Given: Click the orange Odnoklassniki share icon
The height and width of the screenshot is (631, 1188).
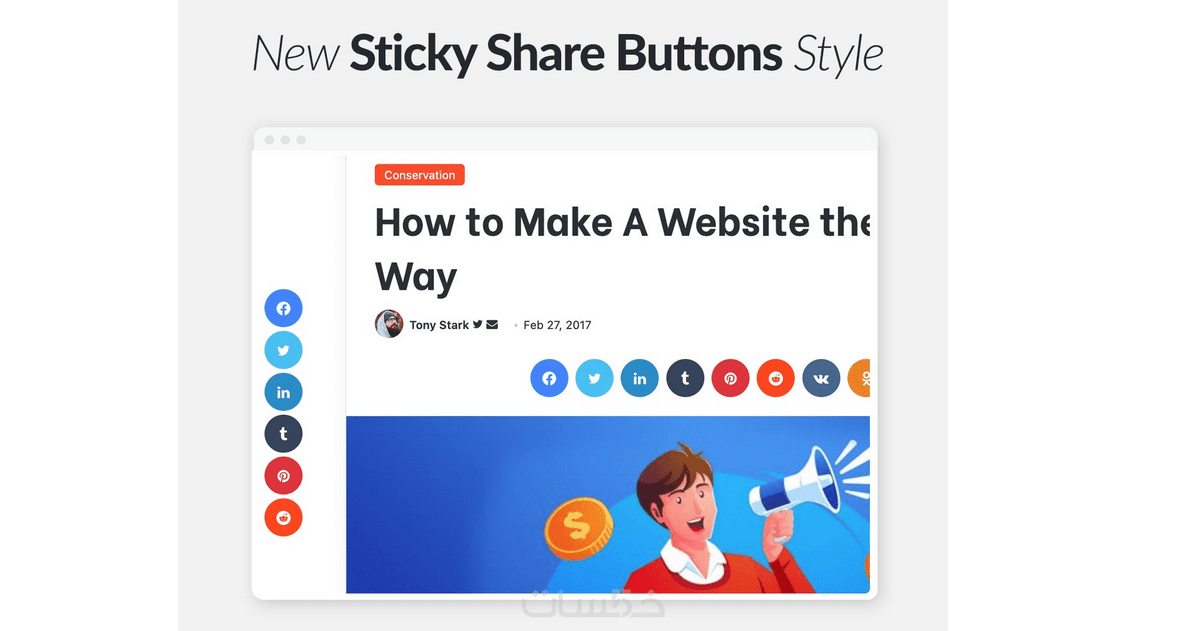Looking at the screenshot, I should [x=859, y=378].
